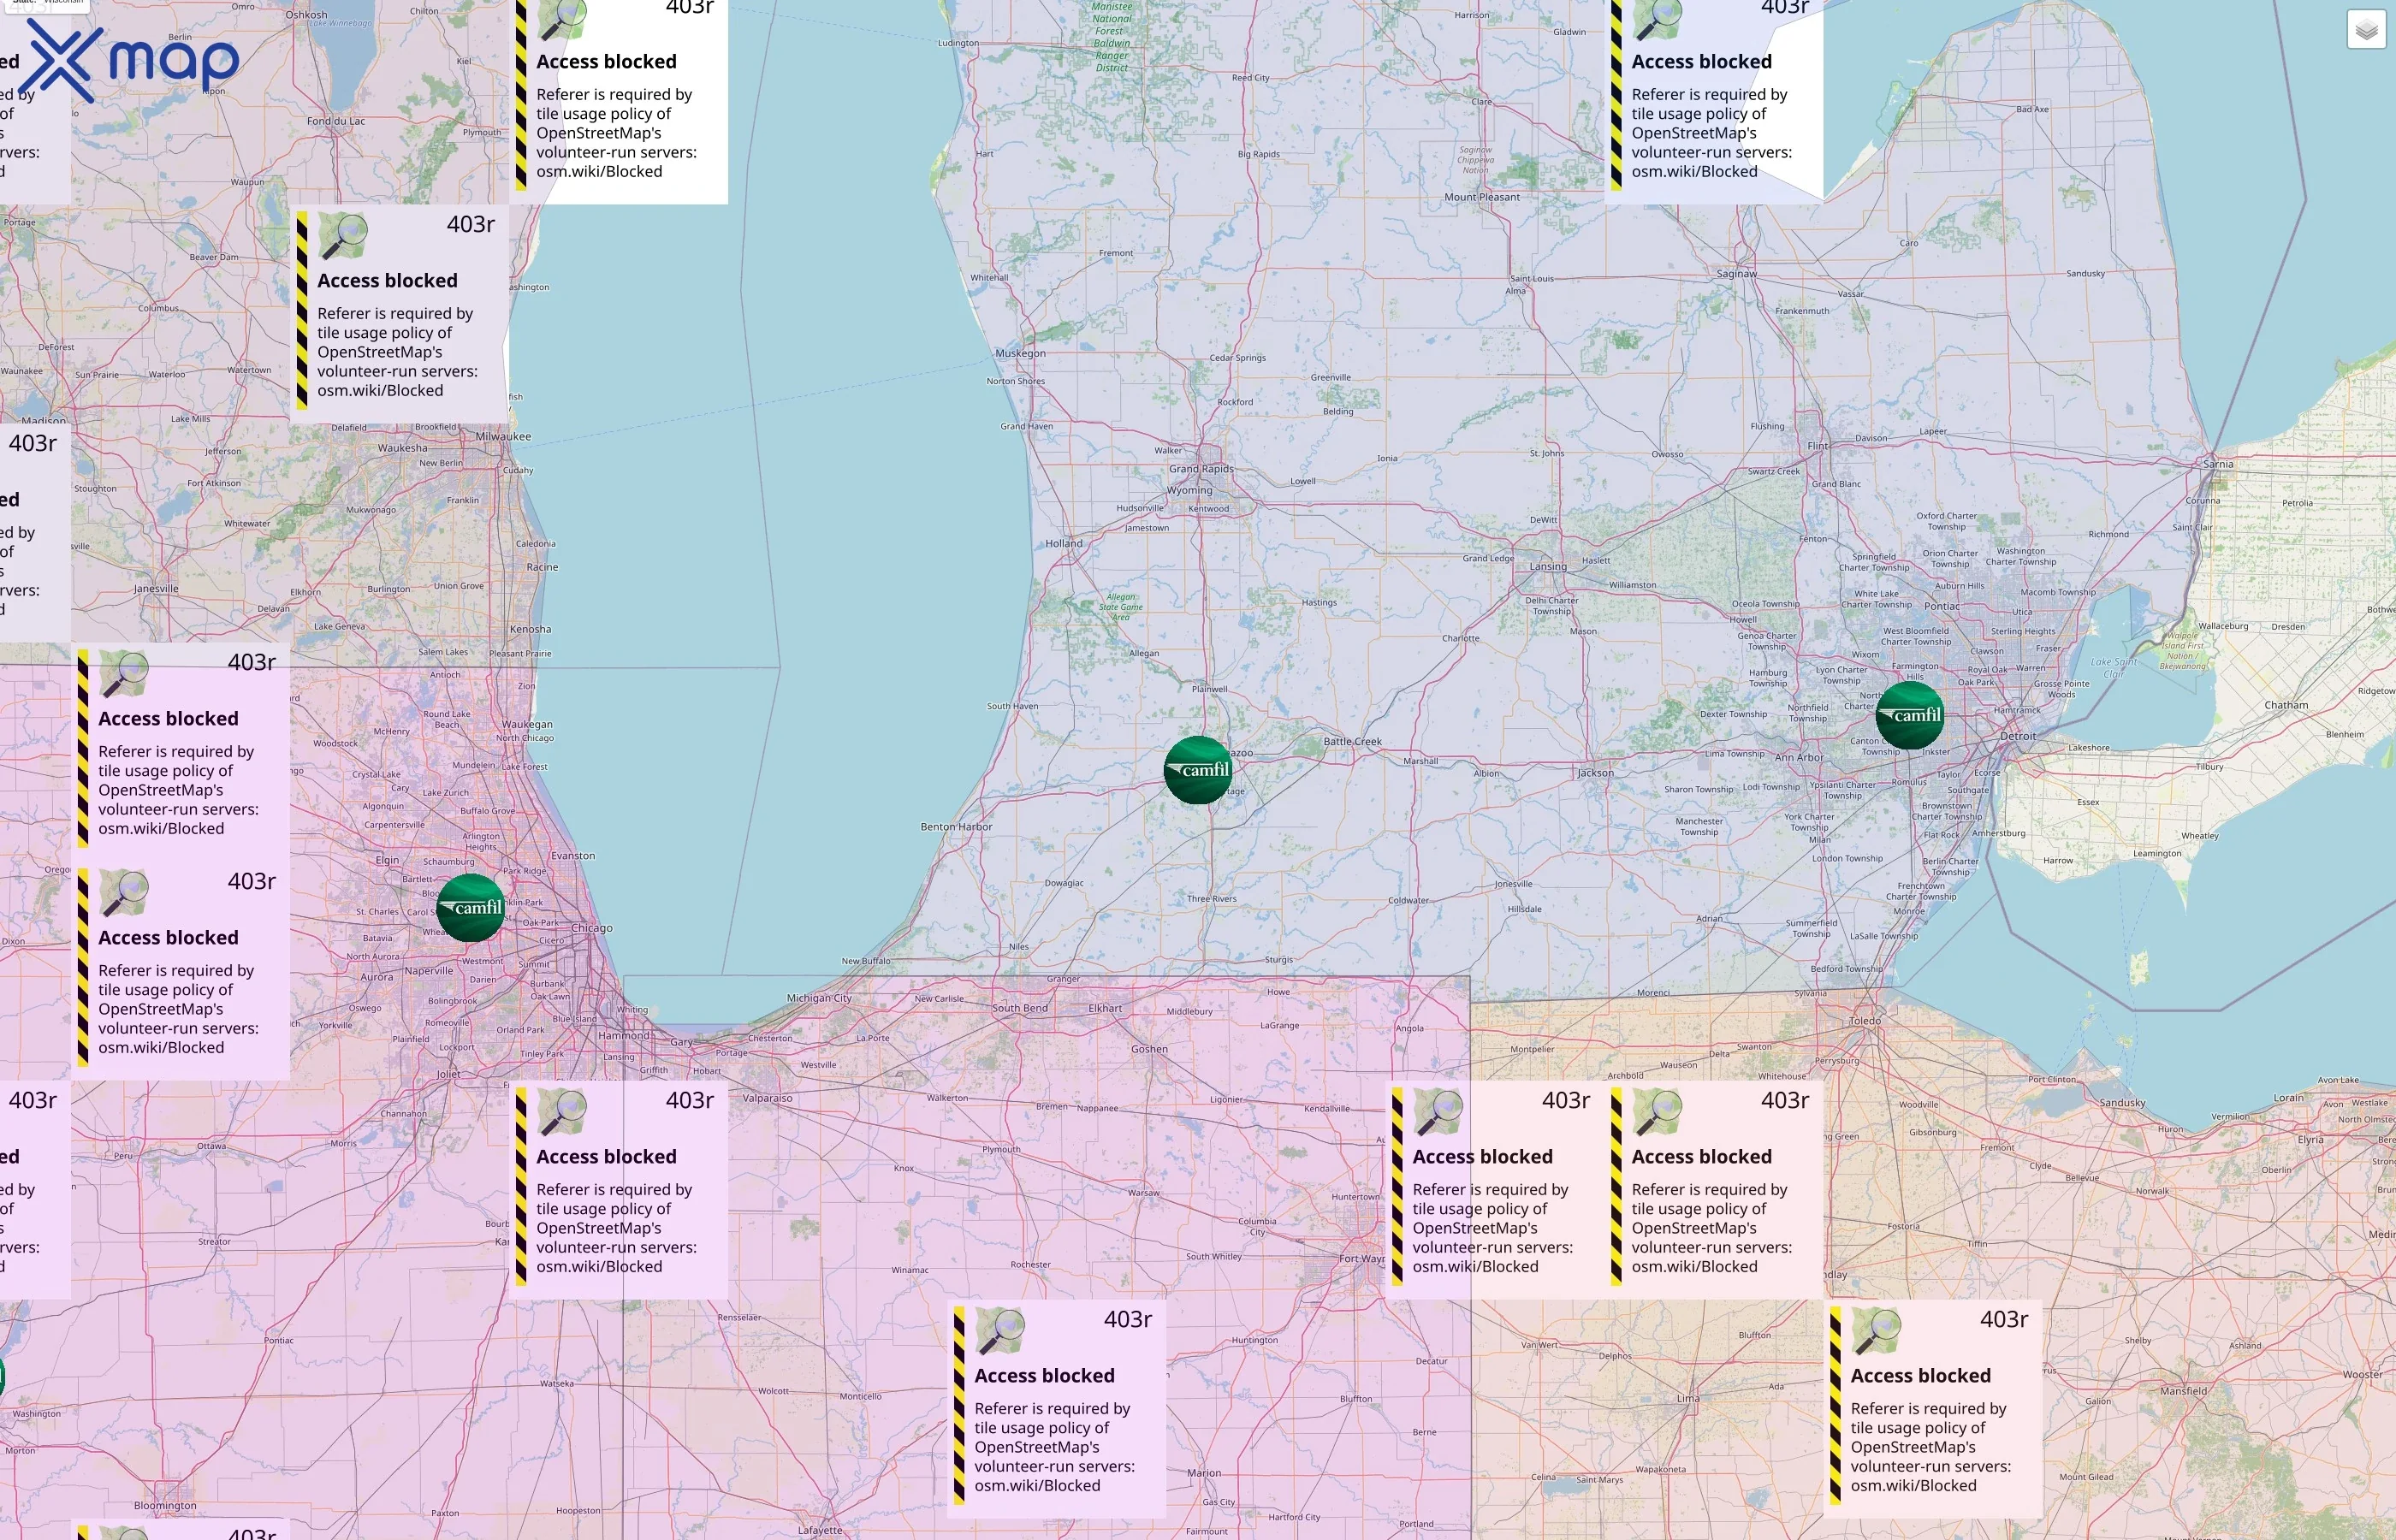The image size is (2396, 1540).
Task: Open the map layers control
Action: (x=2366, y=30)
